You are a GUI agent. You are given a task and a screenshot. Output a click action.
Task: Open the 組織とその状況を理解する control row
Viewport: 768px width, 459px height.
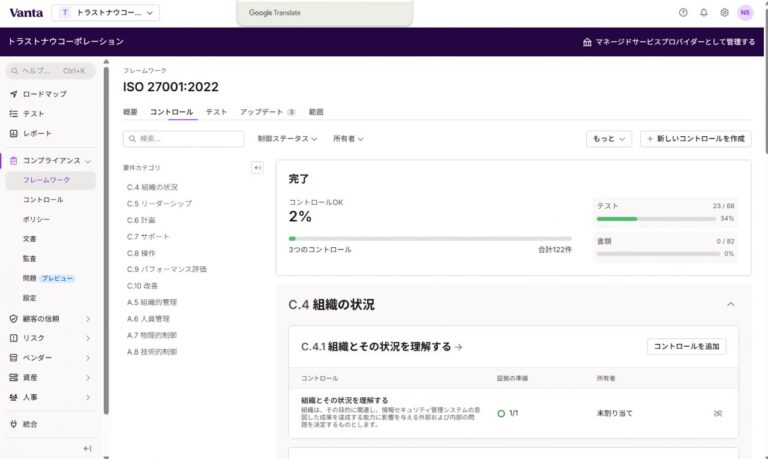tap(513, 413)
